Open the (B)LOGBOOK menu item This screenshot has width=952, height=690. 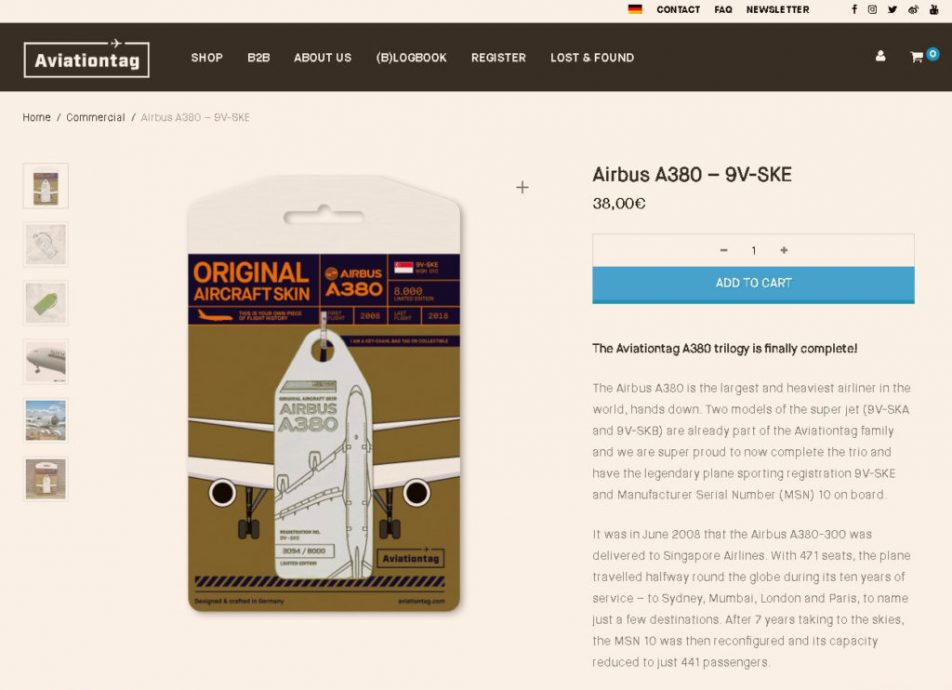(411, 58)
